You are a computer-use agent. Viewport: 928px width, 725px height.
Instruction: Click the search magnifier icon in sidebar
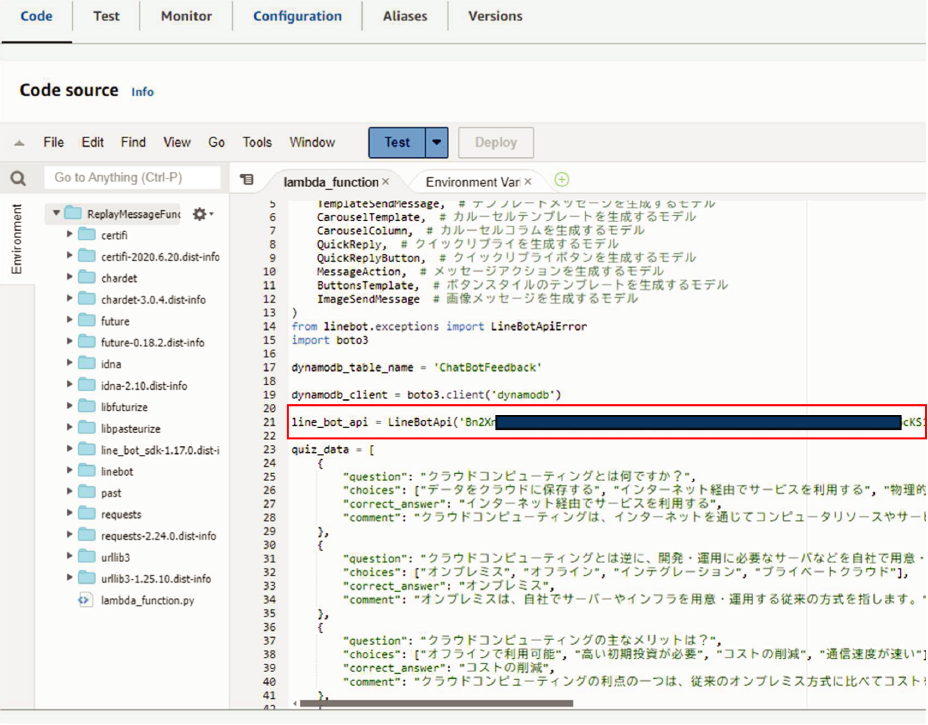(x=18, y=178)
